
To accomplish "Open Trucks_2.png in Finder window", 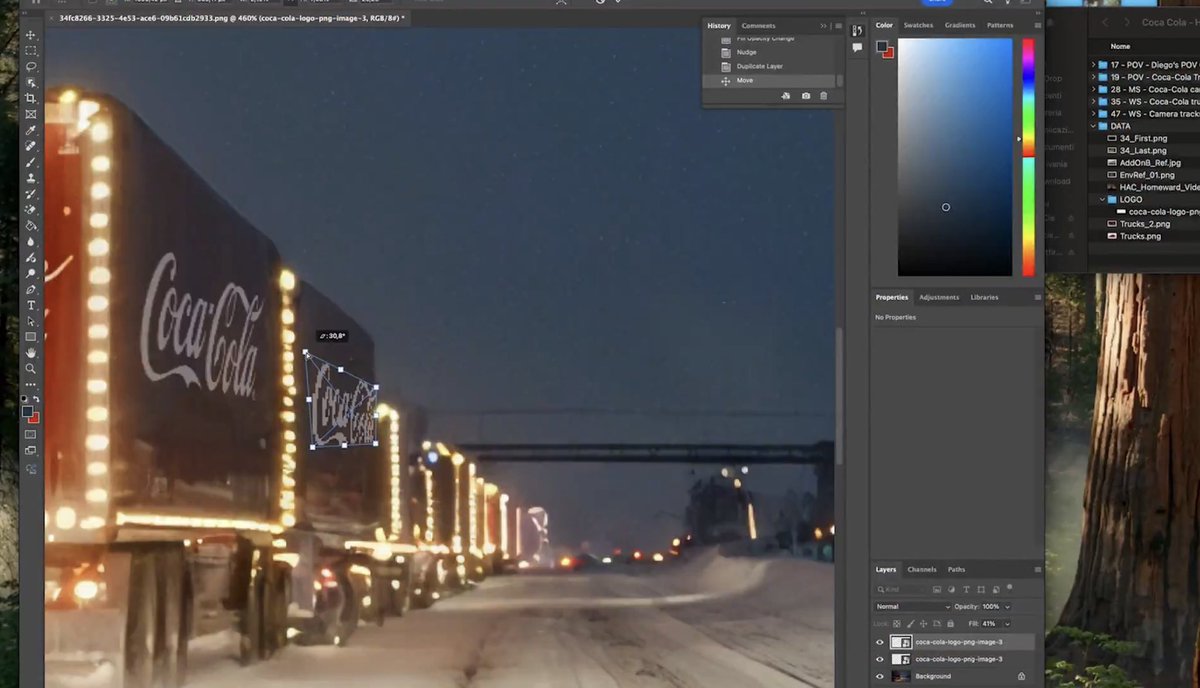I will [x=1144, y=224].
